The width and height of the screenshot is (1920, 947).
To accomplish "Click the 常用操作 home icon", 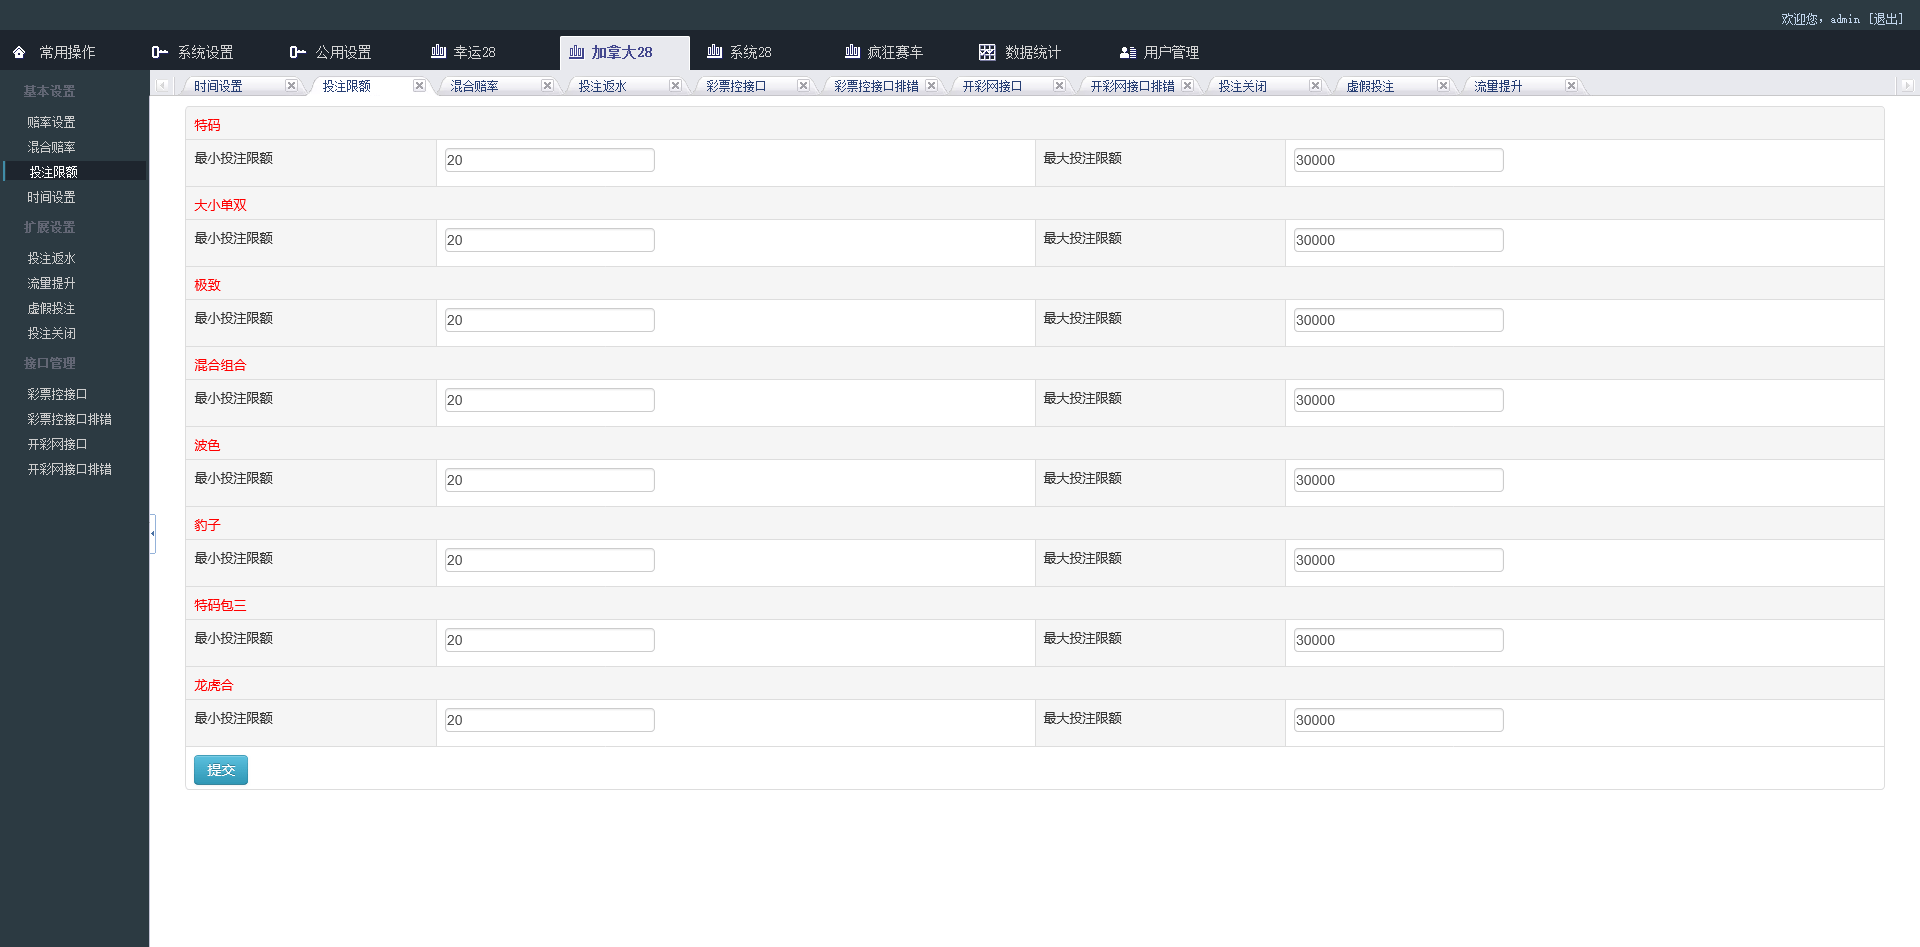I will [x=17, y=51].
